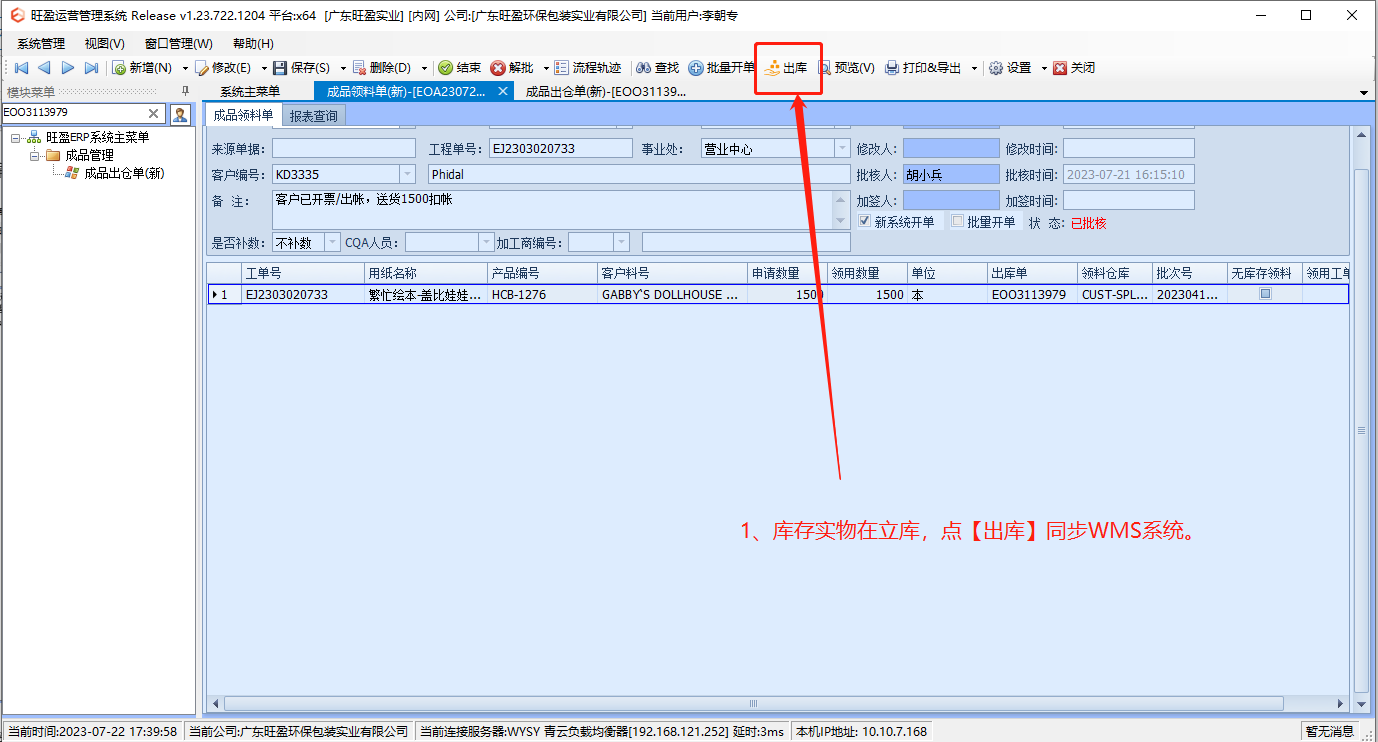This screenshot has width=1378, height=742.
Task: Go to the next record arrow
Action: 68,68
